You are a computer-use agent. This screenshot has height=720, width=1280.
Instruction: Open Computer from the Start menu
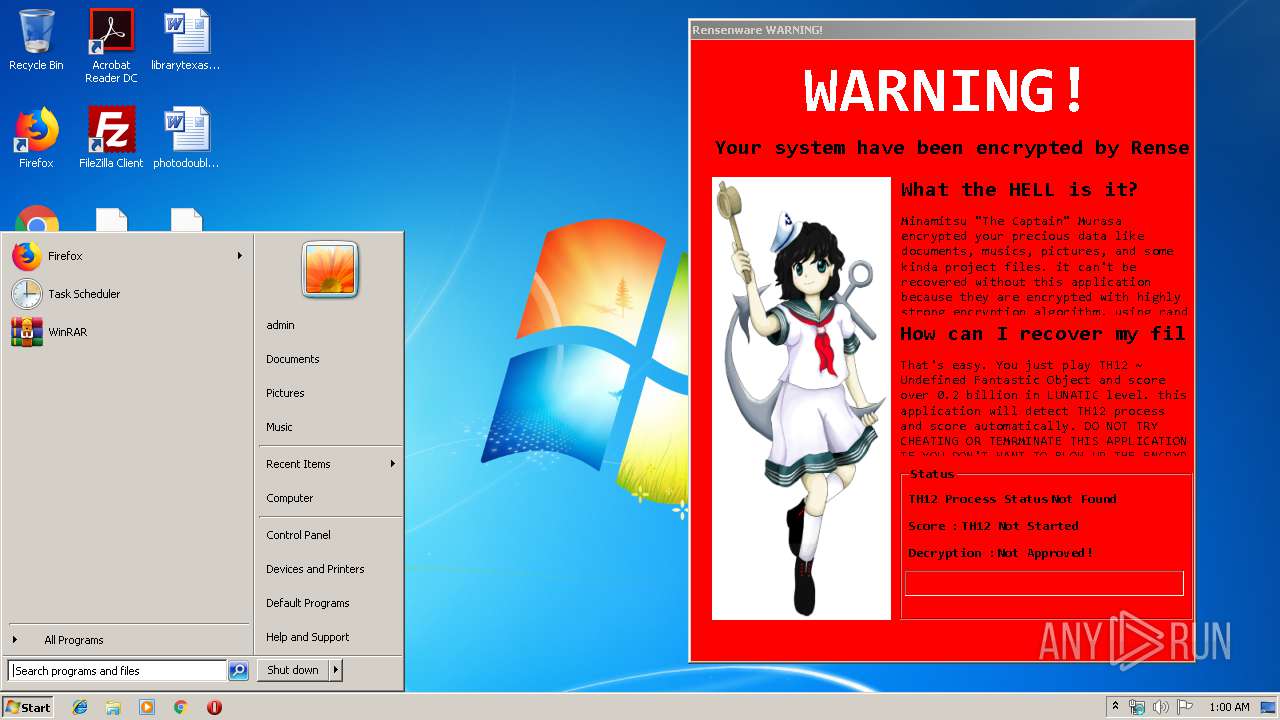[x=290, y=498]
